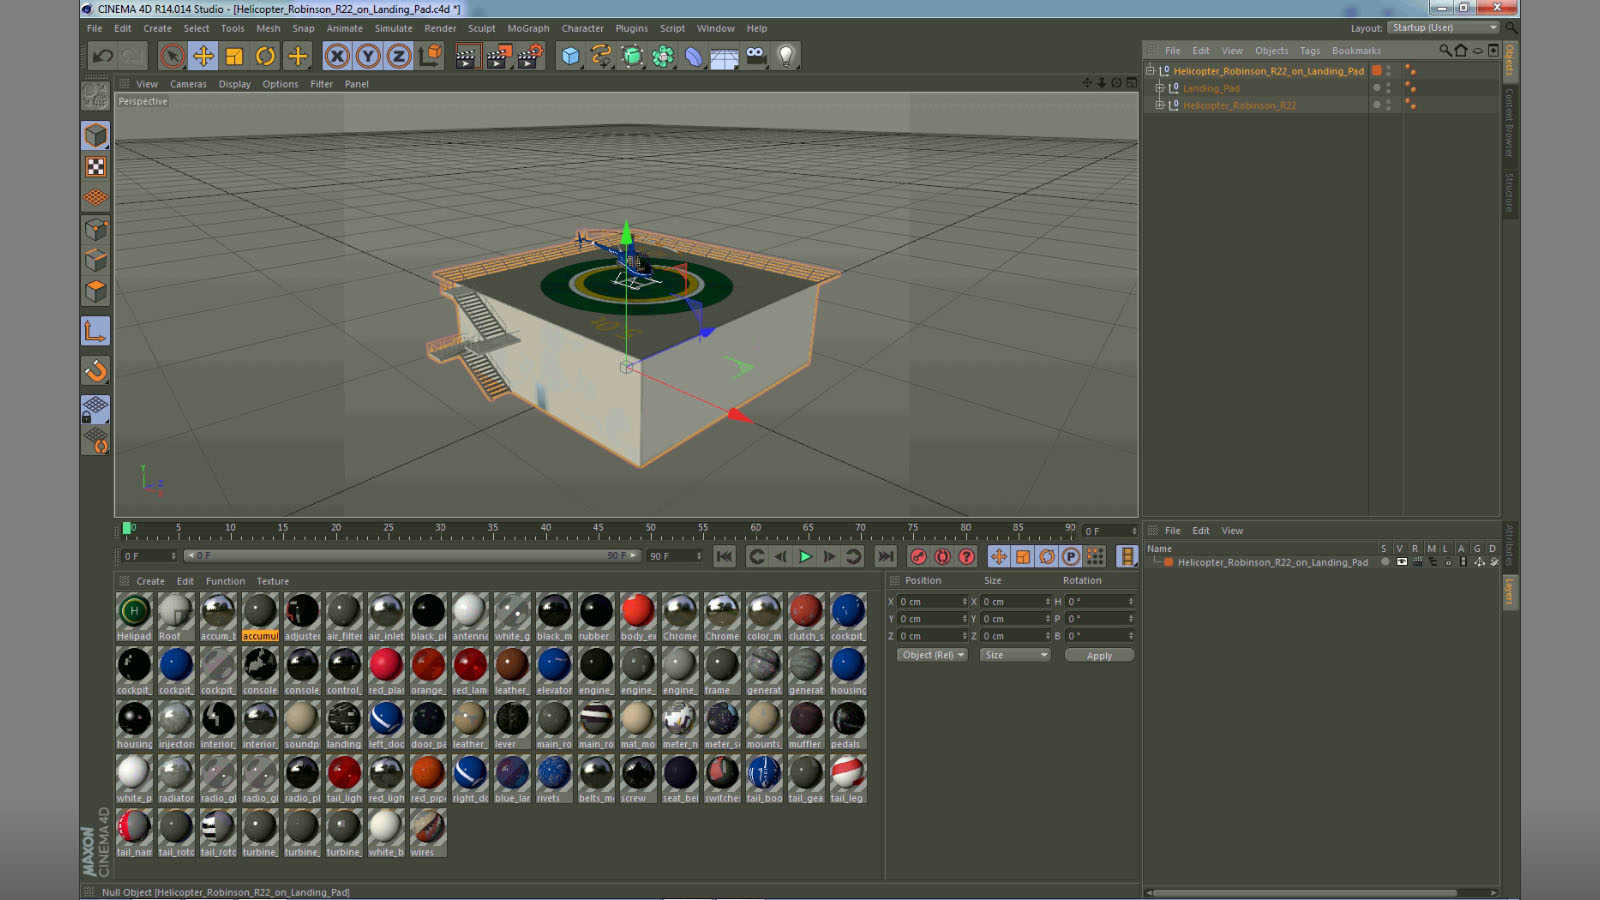The width and height of the screenshot is (1600, 900).
Task: Click the Undo arrow icon
Action: [x=102, y=56]
